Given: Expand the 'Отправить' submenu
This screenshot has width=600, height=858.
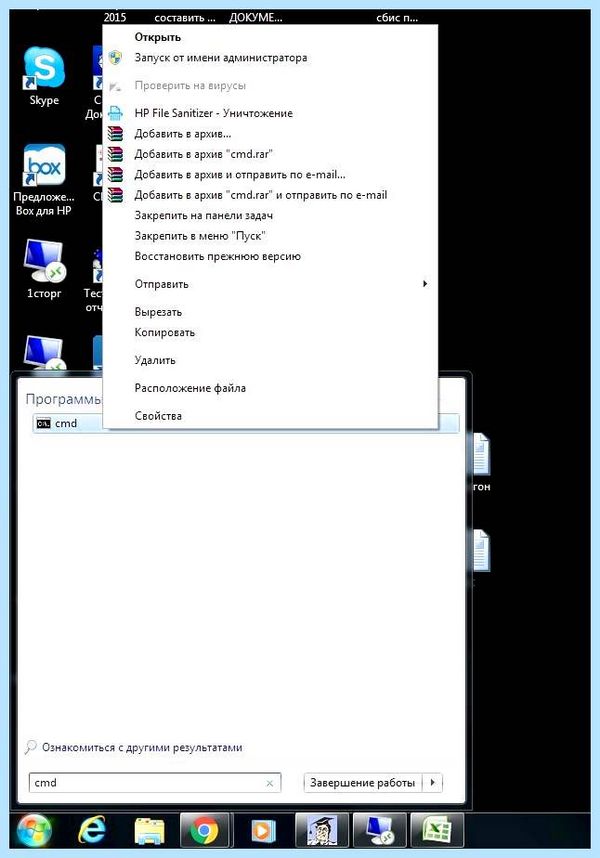Looking at the screenshot, I should point(270,284).
